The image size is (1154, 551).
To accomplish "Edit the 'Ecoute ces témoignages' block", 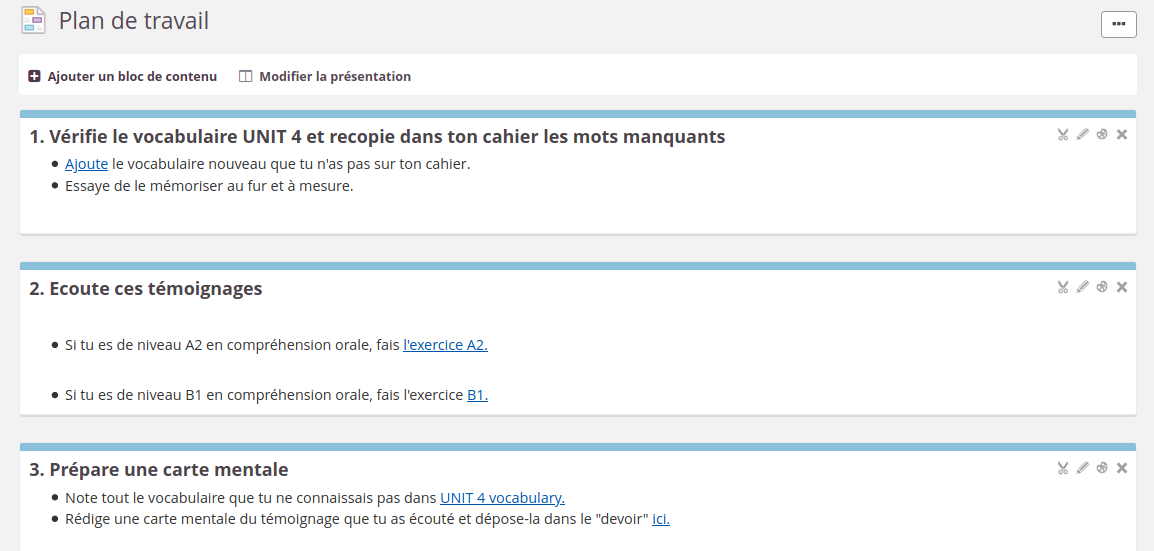I will coord(1082,287).
